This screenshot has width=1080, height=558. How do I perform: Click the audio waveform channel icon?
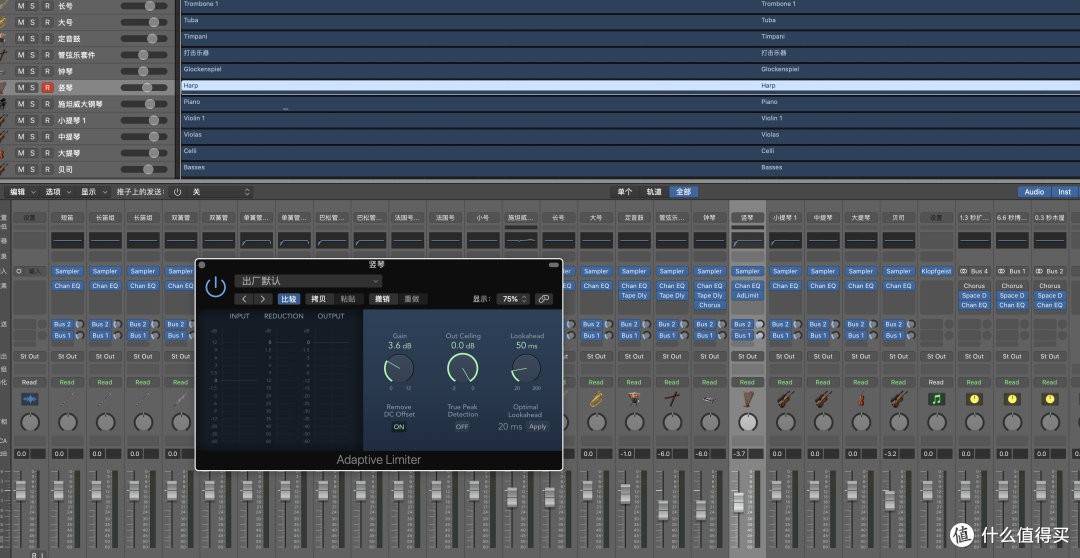(x=30, y=399)
